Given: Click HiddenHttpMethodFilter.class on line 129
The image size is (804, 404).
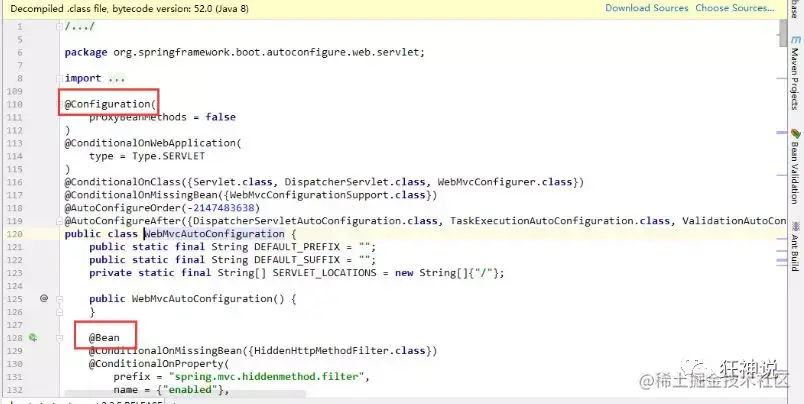Looking at the screenshot, I should pos(339,351).
